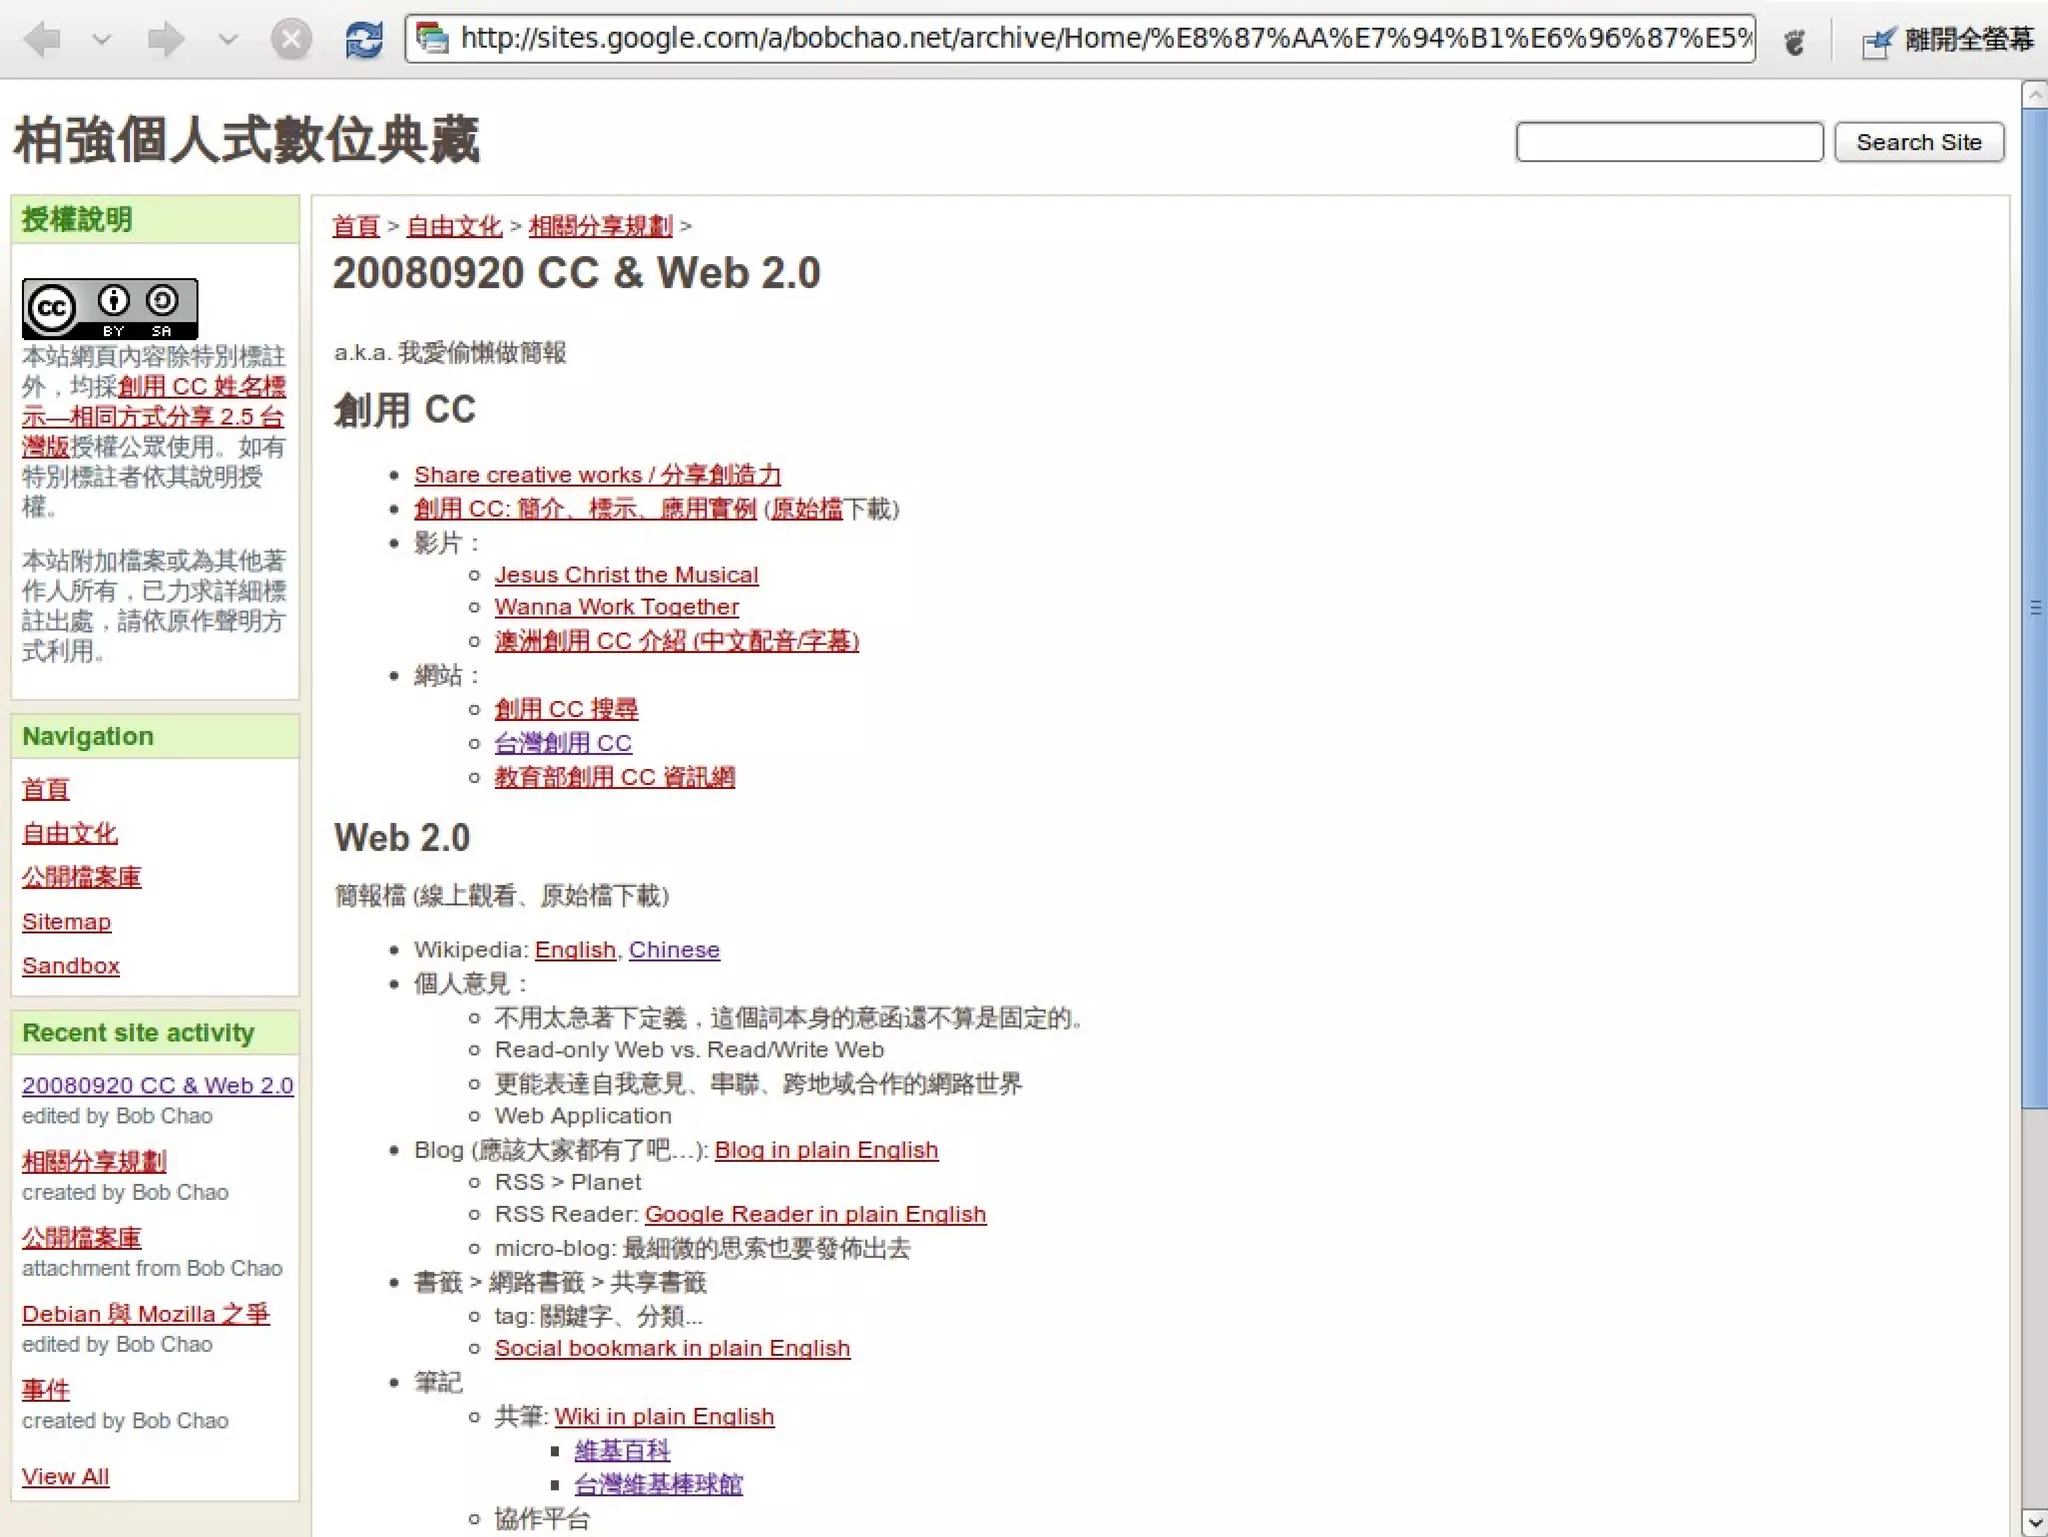This screenshot has height=1537, width=2048.
Task: Open the back history dropdown arrow
Action: (101, 40)
